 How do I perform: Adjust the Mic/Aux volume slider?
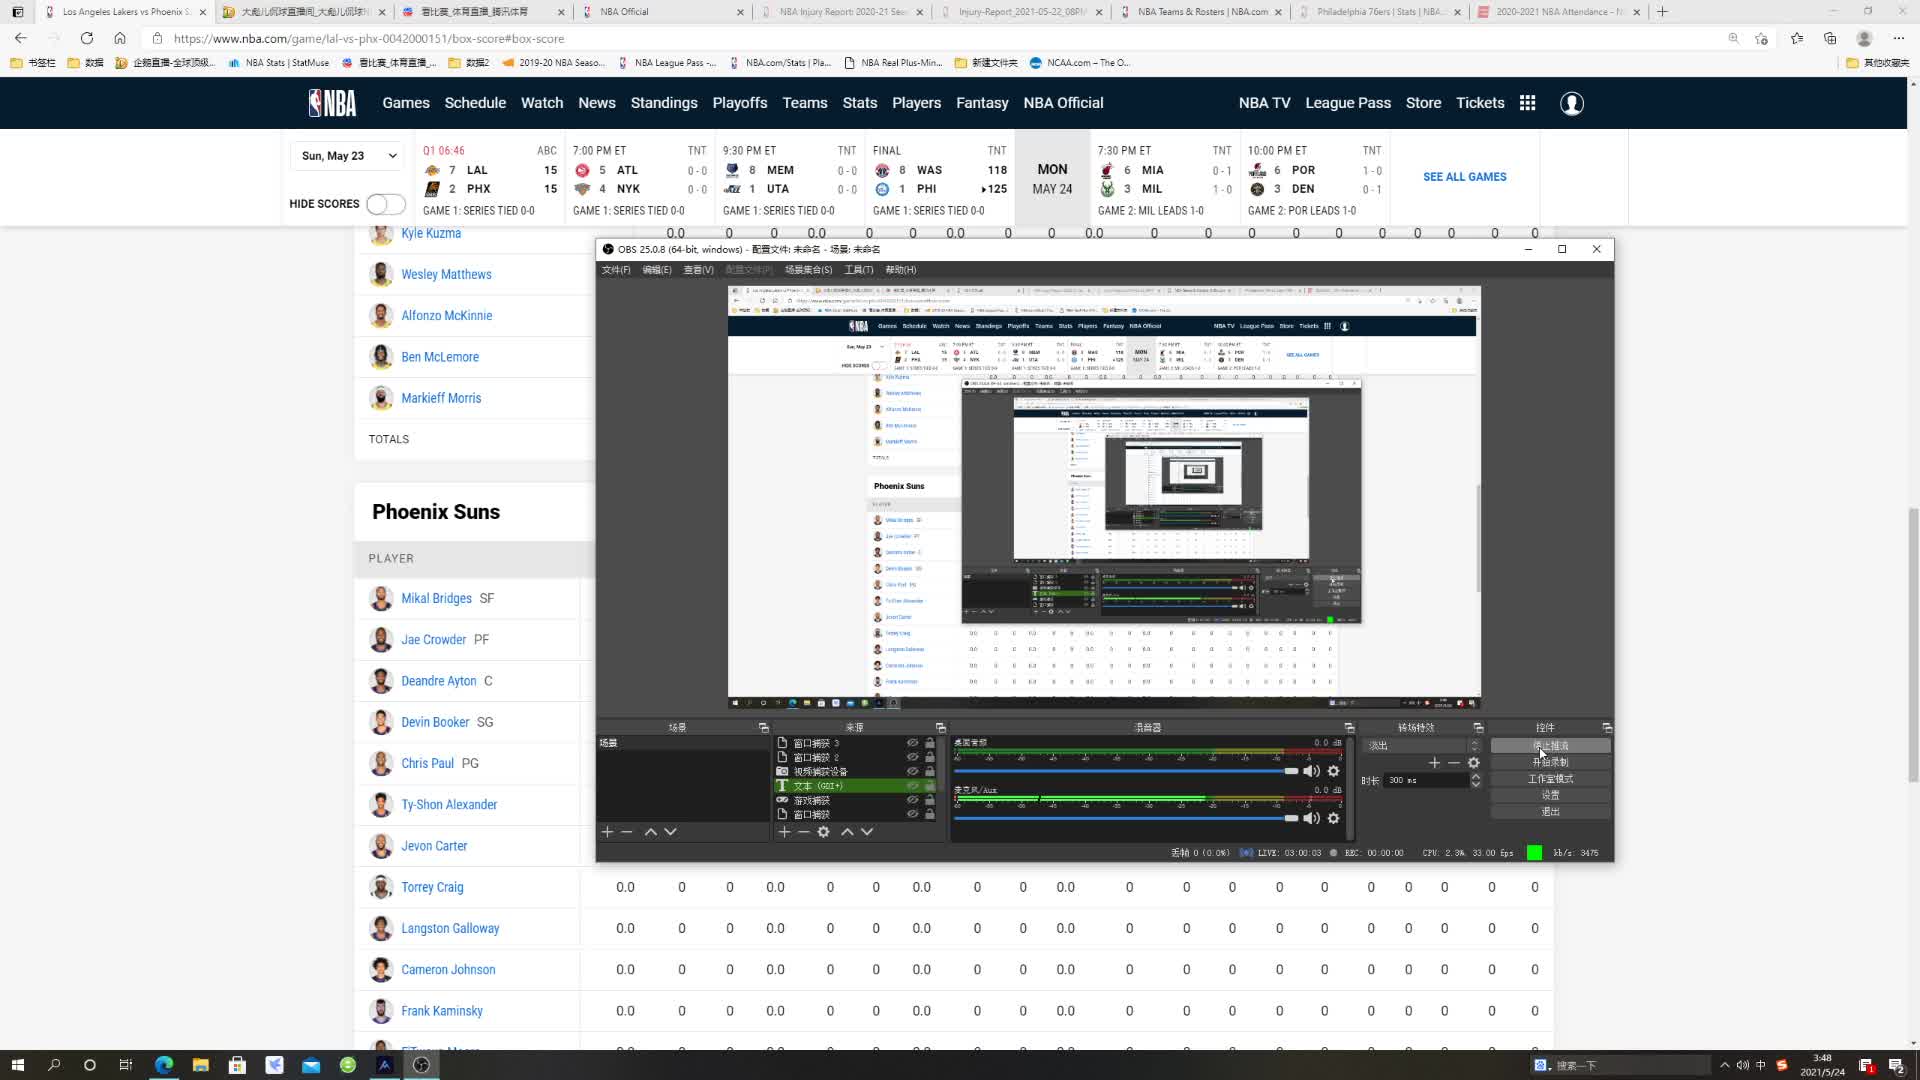pos(1290,818)
